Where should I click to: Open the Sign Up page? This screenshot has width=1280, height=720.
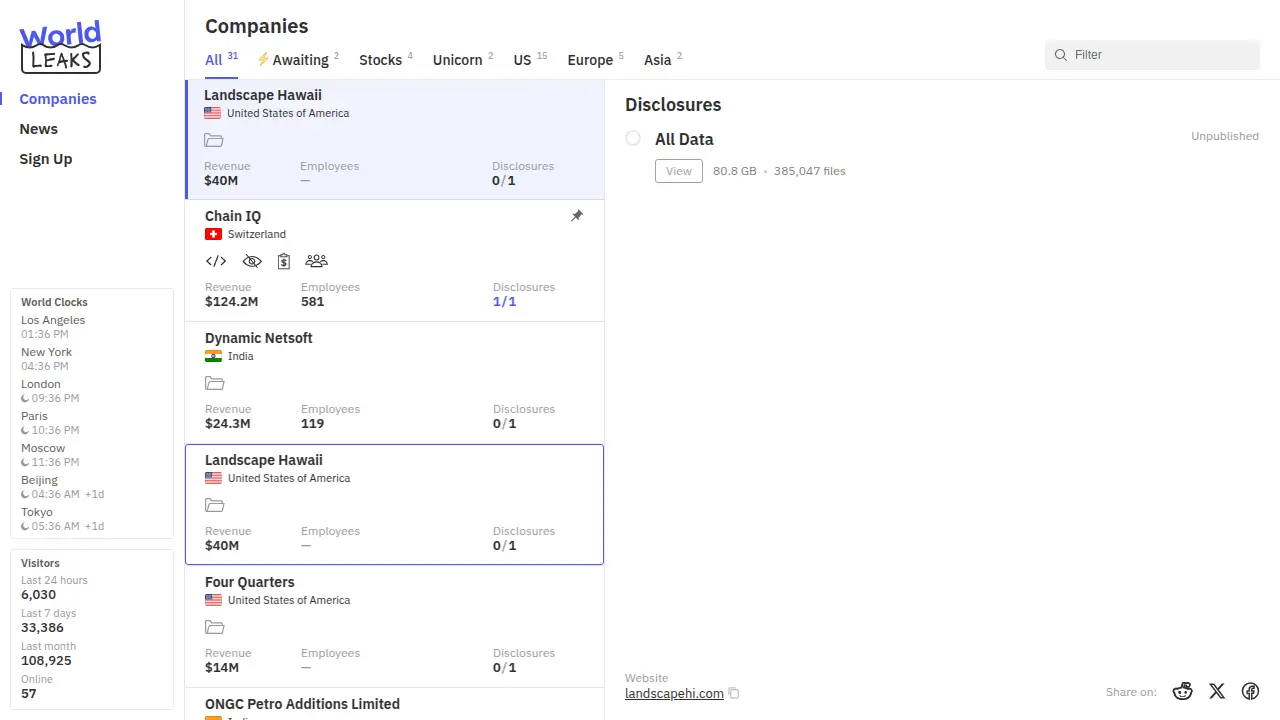tap(46, 159)
